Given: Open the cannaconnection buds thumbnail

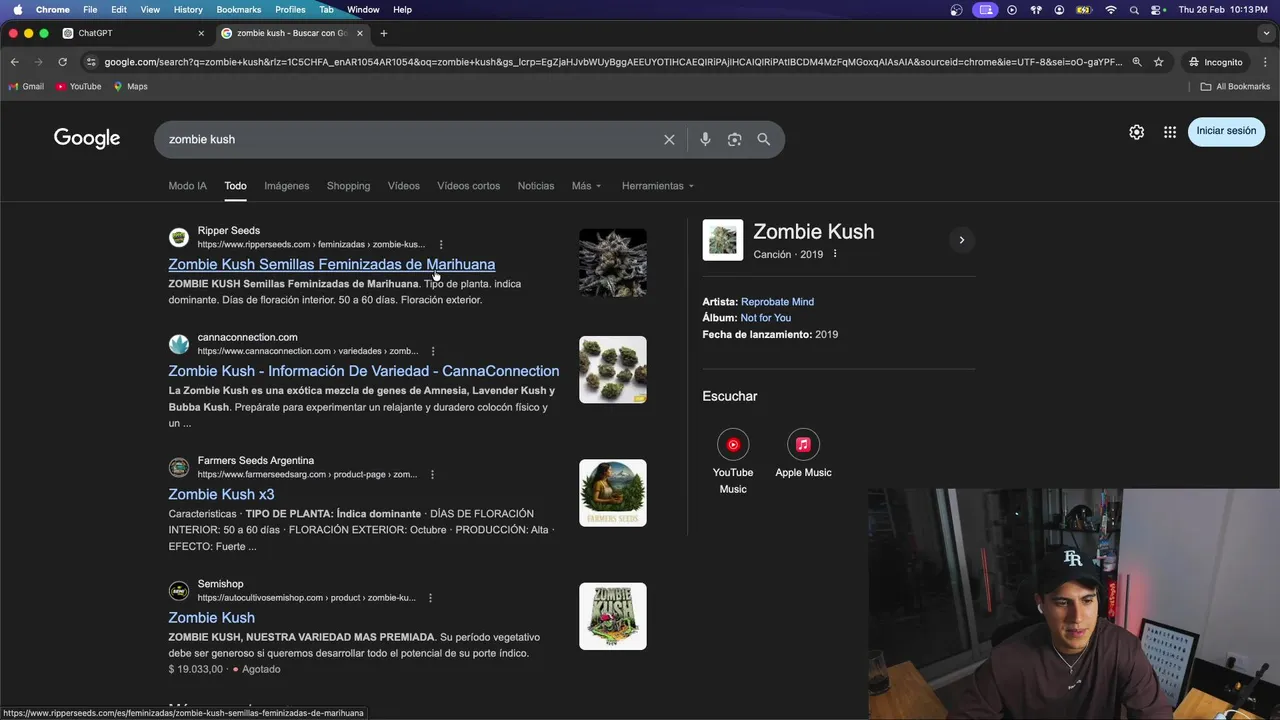Looking at the screenshot, I should pyautogui.click(x=613, y=370).
